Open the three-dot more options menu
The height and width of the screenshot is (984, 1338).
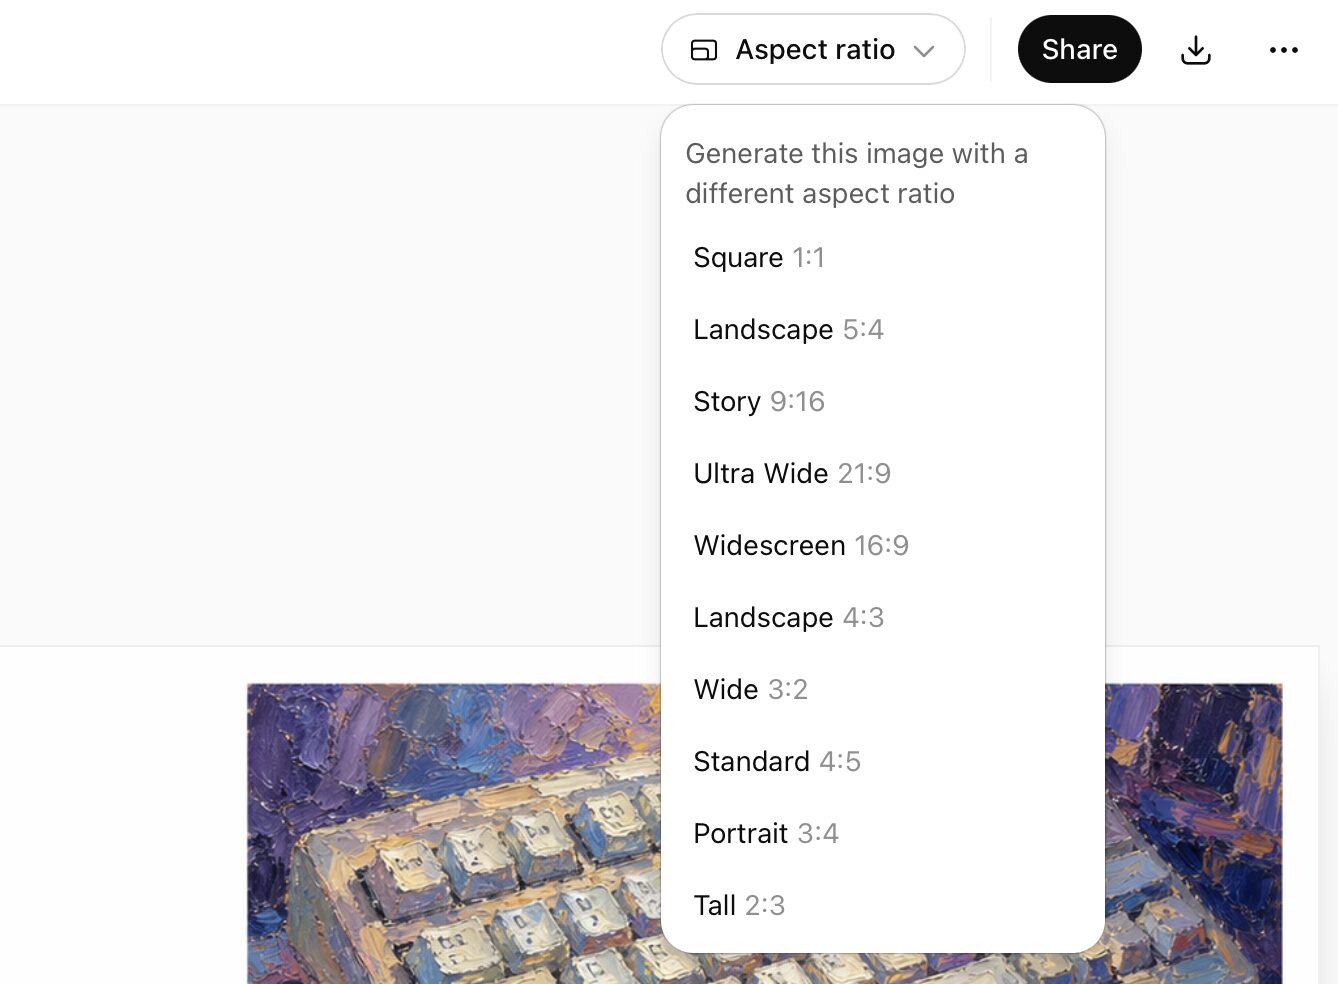1283,50
